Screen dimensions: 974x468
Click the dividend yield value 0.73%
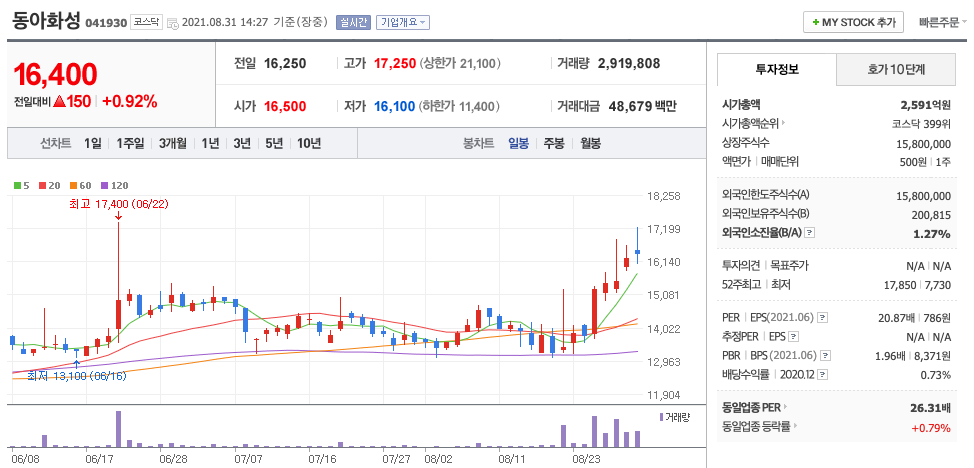tap(935, 375)
